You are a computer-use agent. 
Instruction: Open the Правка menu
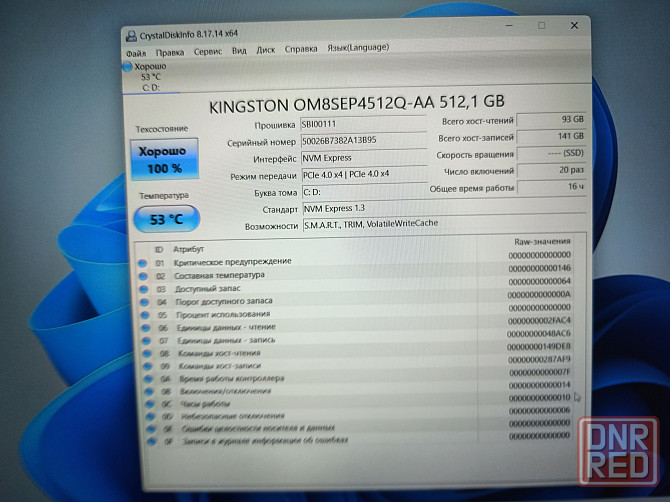coord(170,53)
